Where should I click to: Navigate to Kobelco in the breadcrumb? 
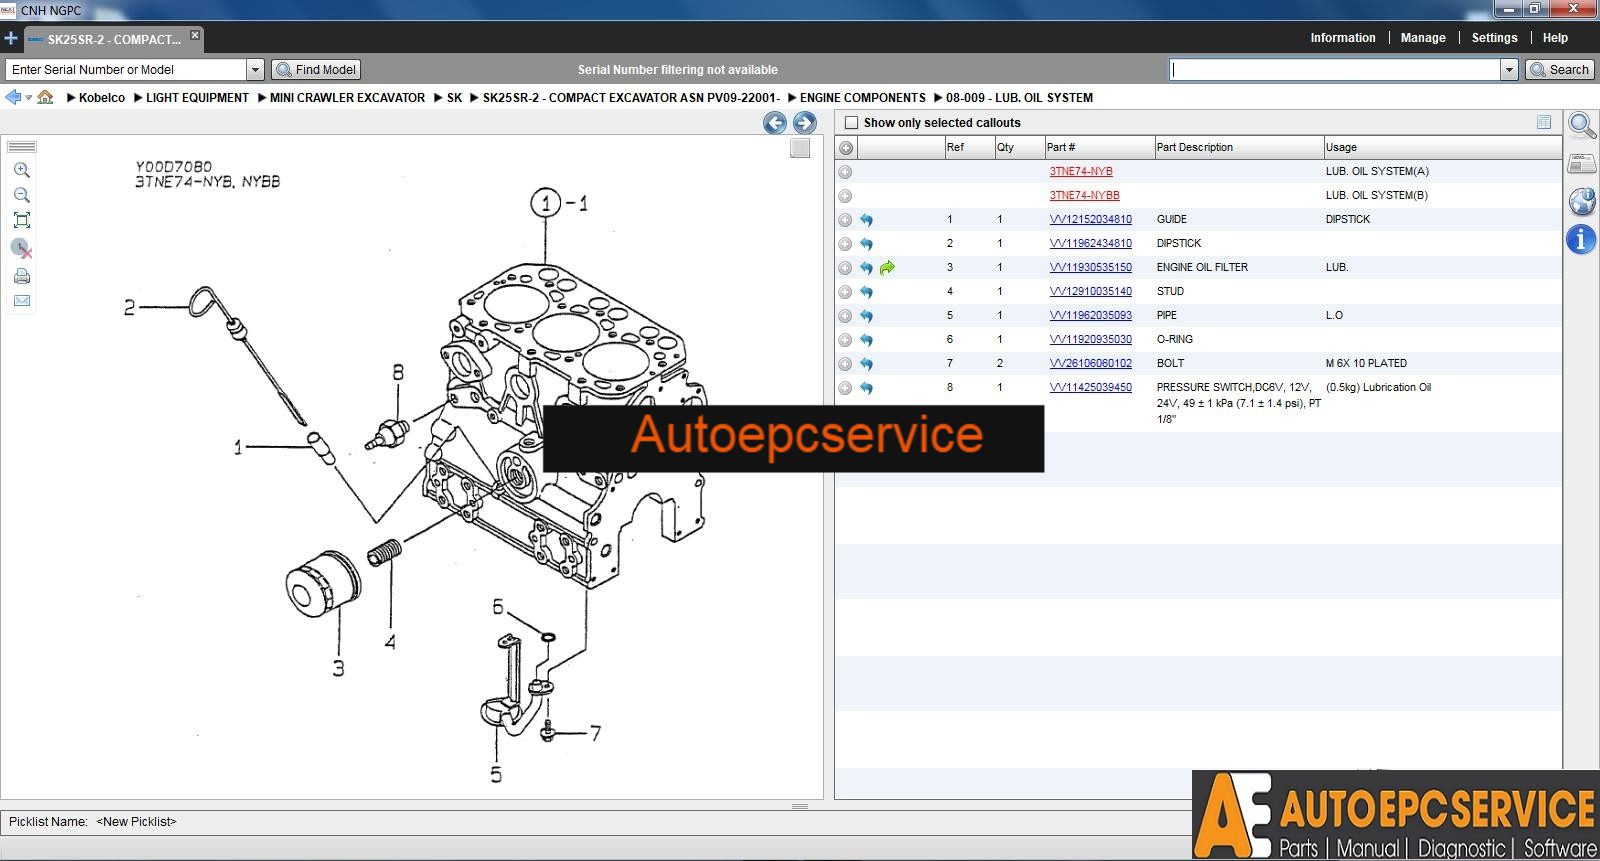coord(102,98)
